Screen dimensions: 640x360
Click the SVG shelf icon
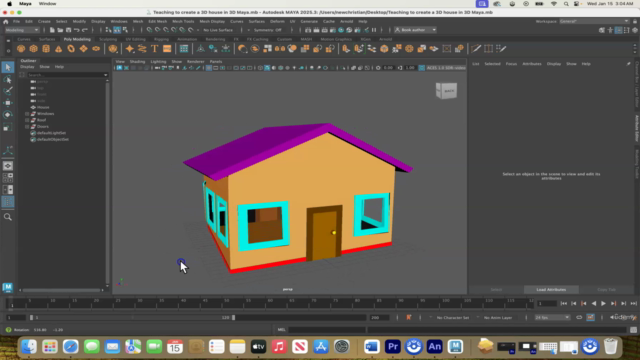pyautogui.click(x=167, y=49)
